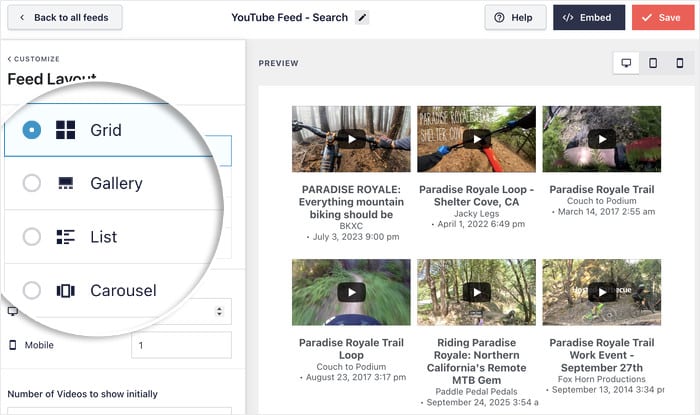Viewport: 700px width, 415px height.
Task: Switch preview to mobile view icon
Action: pos(680,63)
